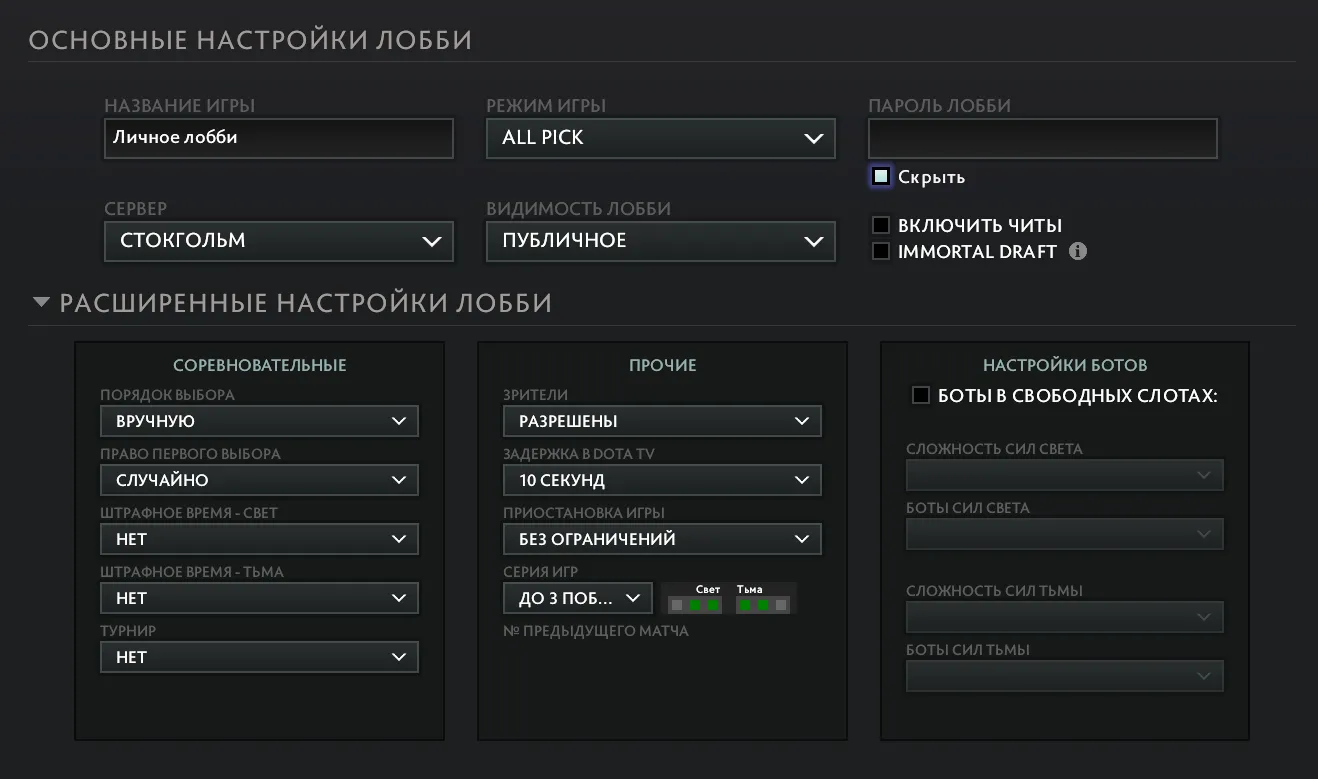The width and height of the screenshot is (1318, 779).
Task: Open the Режим игры All Pick dropdown
Action: point(661,138)
